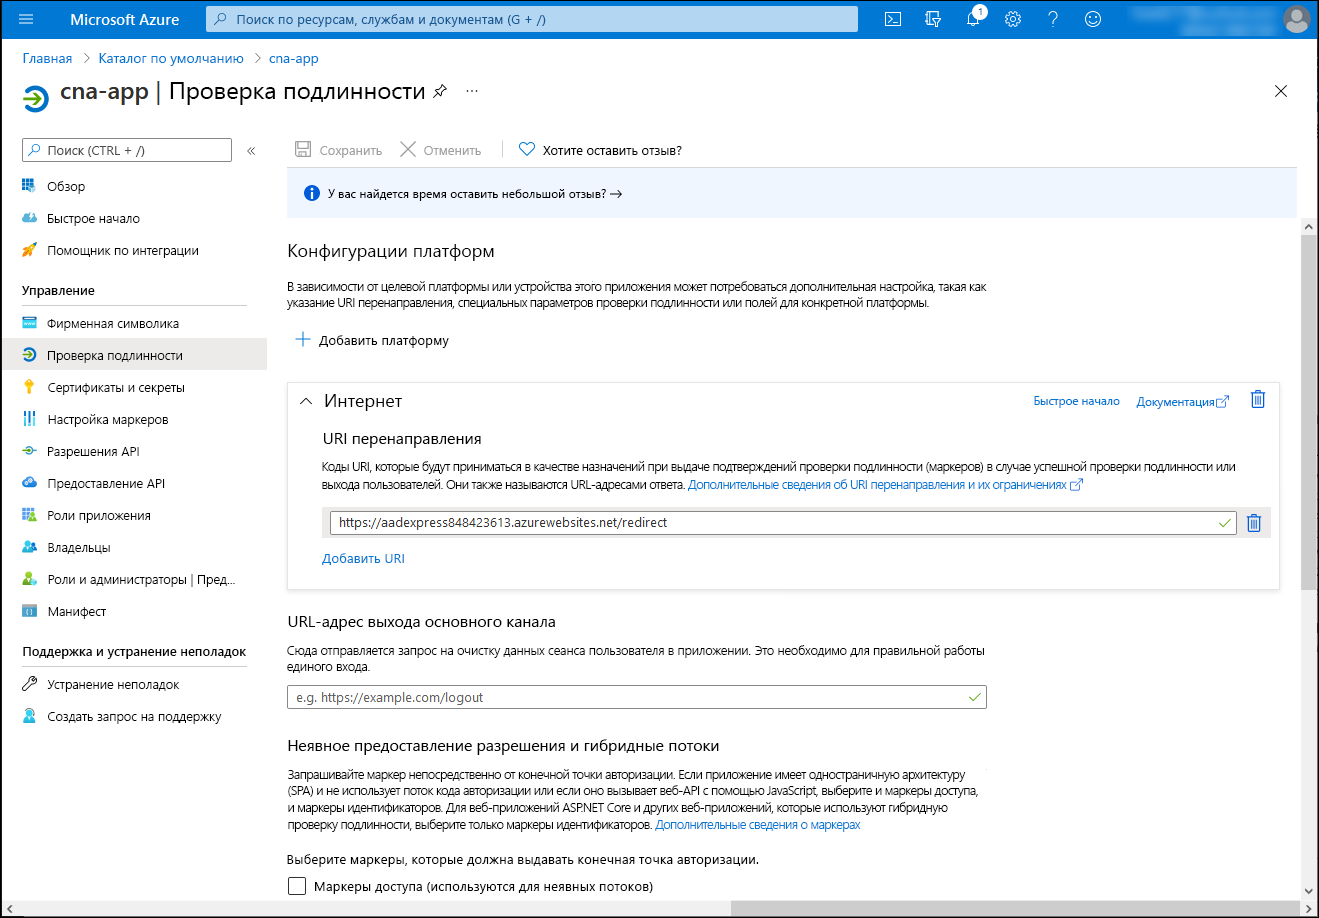
Task: Delete the Интернет platform with trash icon
Action: pos(1258,400)
